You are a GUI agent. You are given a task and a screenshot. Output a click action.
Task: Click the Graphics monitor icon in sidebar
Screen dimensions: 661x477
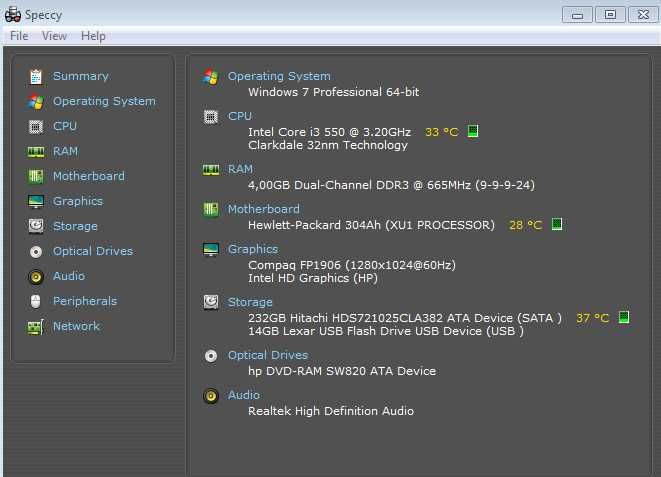(x=36, y=201)
